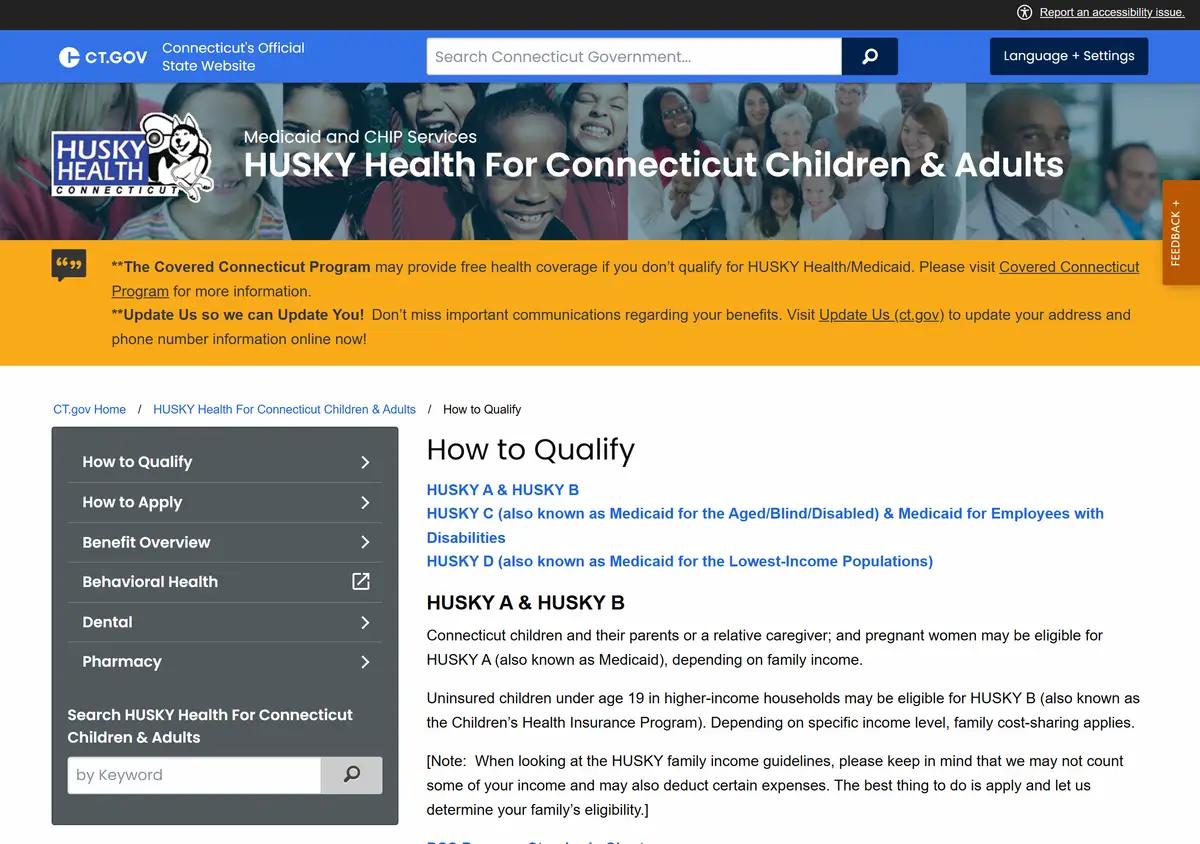Open the Dental sidebar item
This screenshot has height=844, width=1200.
click(x=225, y=622)
